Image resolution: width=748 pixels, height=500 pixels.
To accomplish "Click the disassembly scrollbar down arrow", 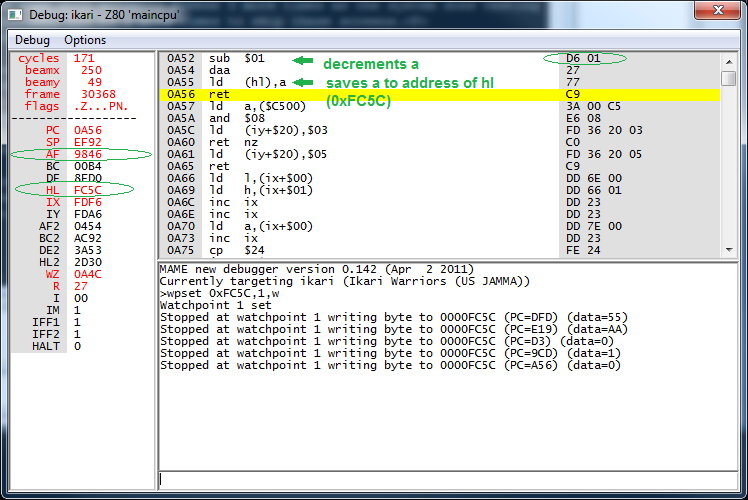I will tap(728, 250).
